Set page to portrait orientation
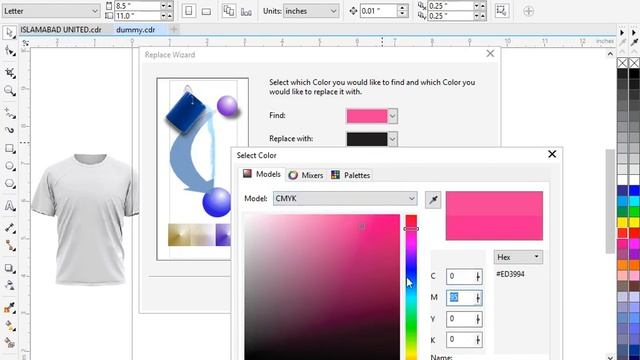The height and width of the screenshot is (360, 640). tap(189, 11)
